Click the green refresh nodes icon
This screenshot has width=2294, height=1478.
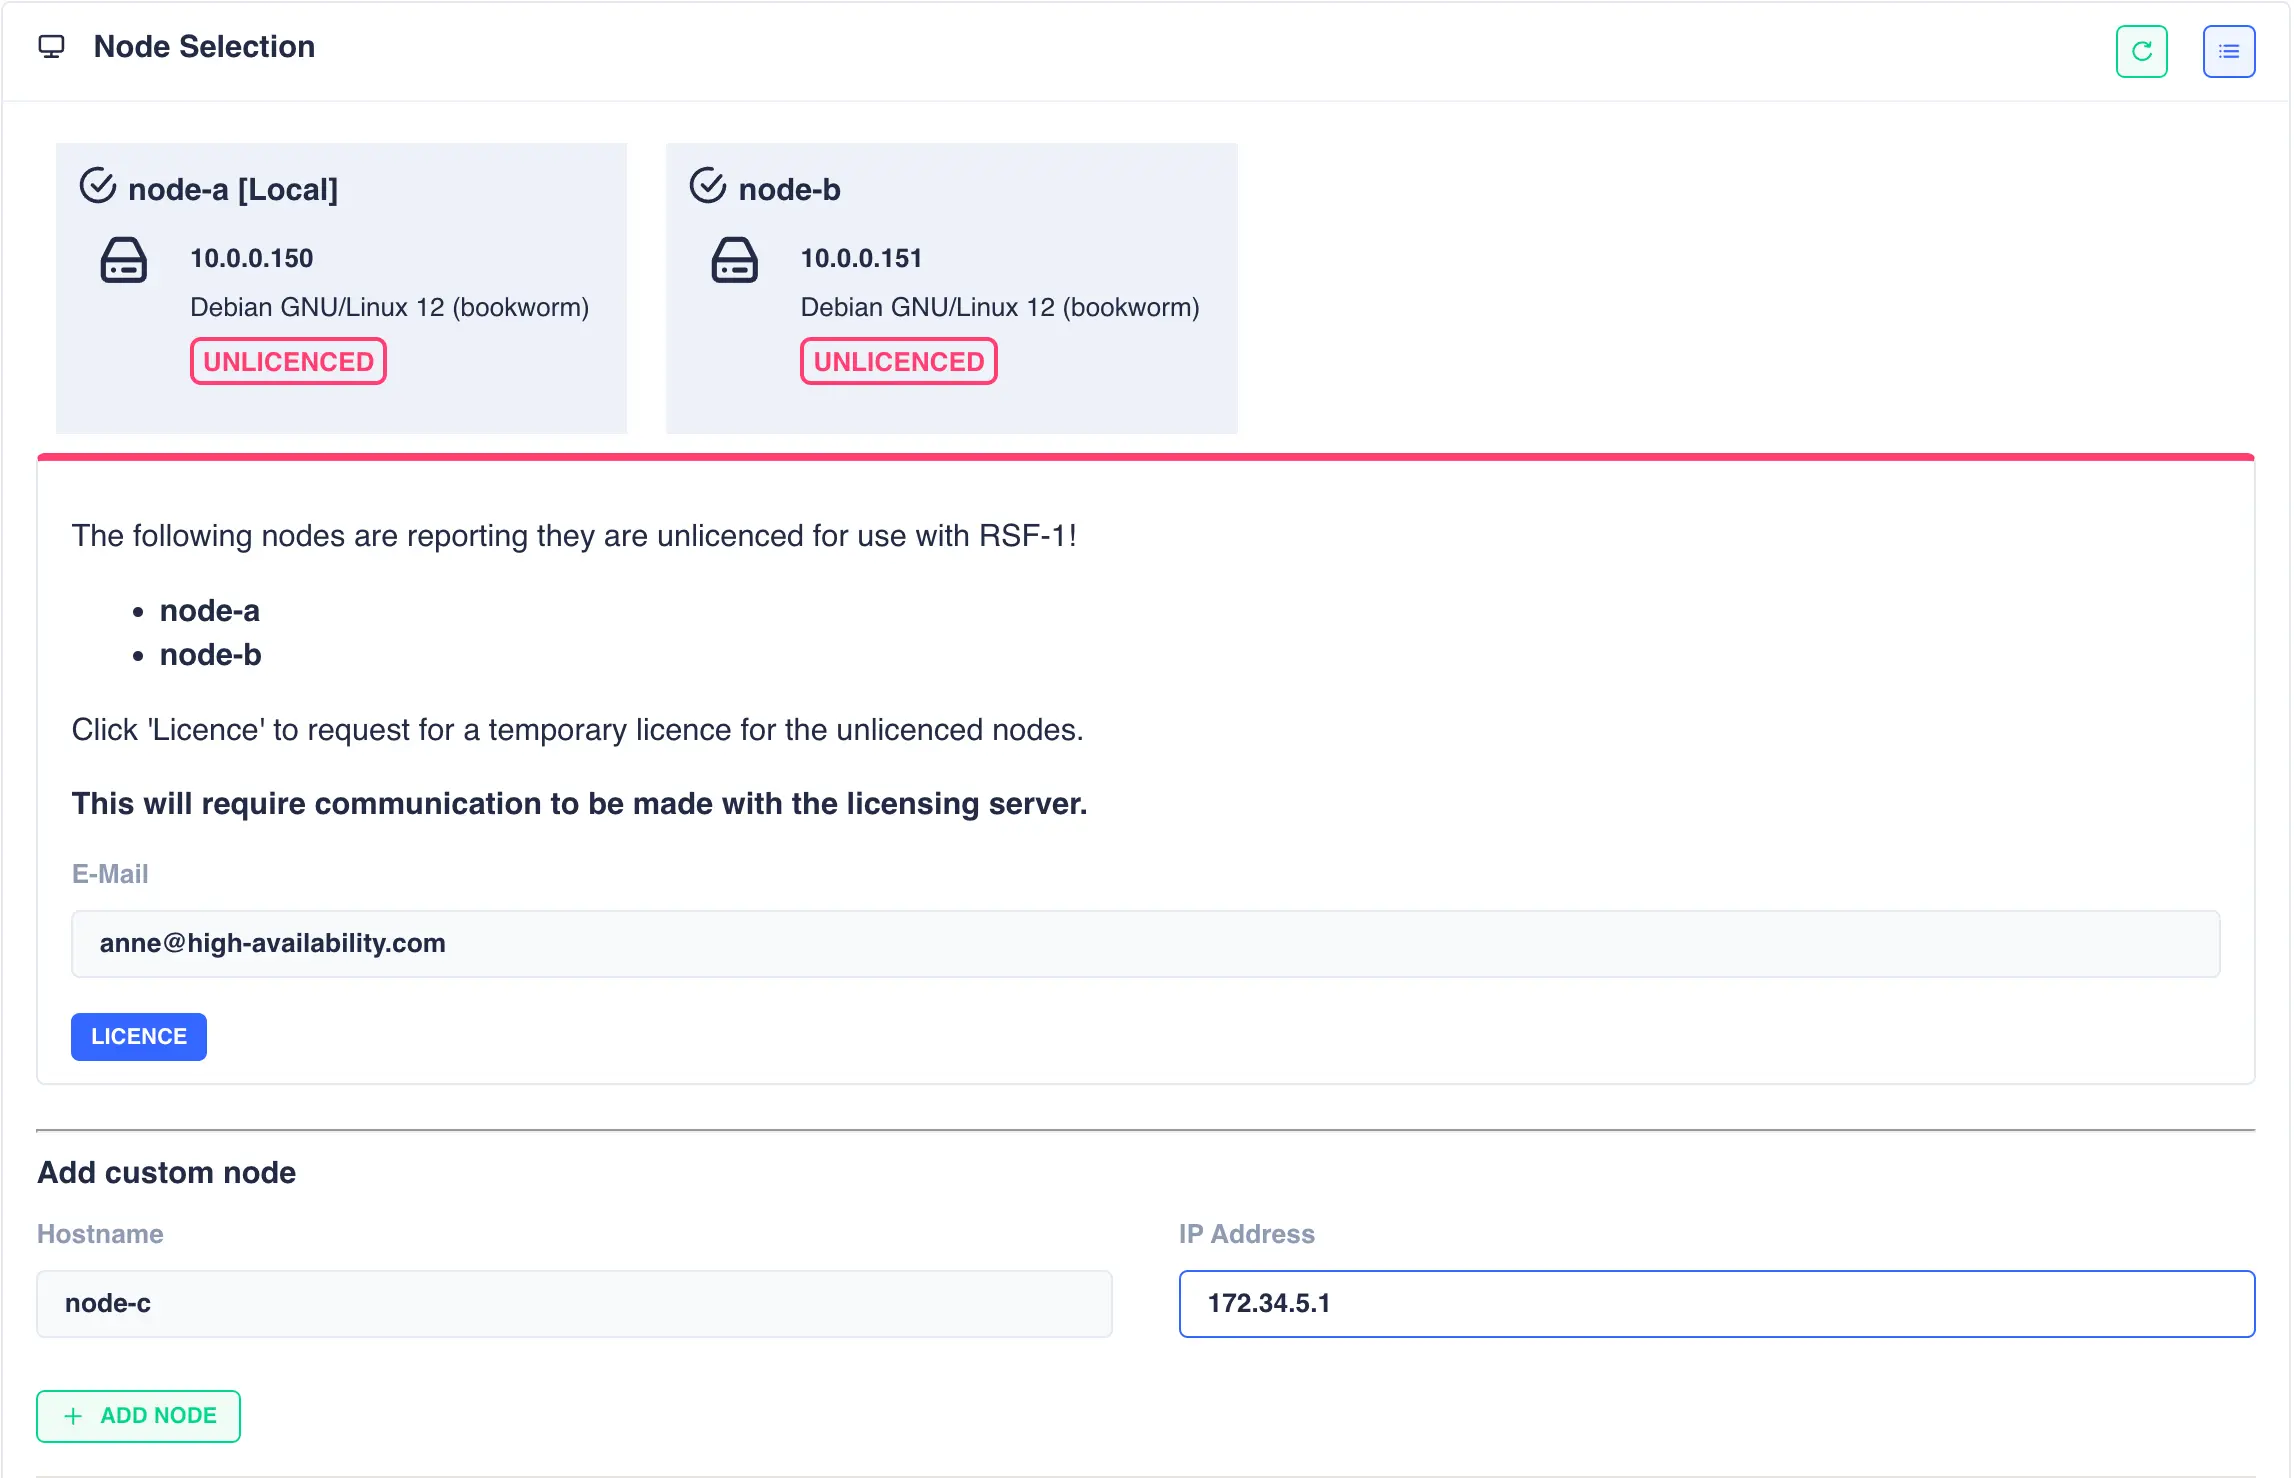2141,51
